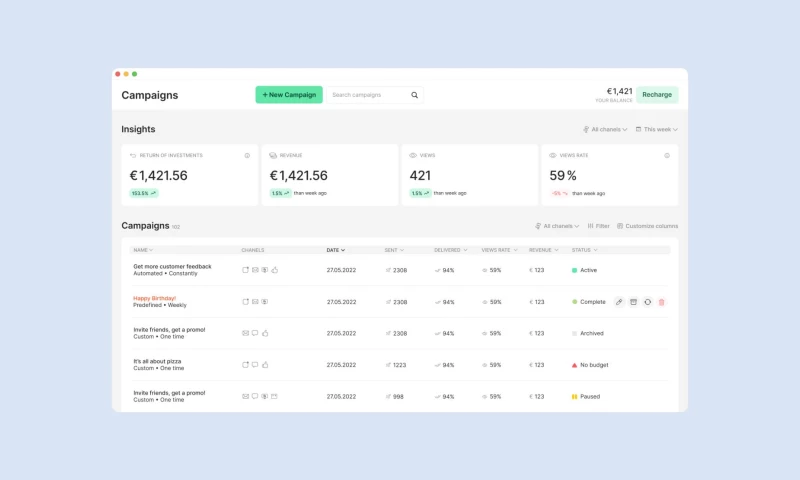Viewport: 800px width, 480px height.
Task: Click the New Campaign button
Action: [289, 95]
